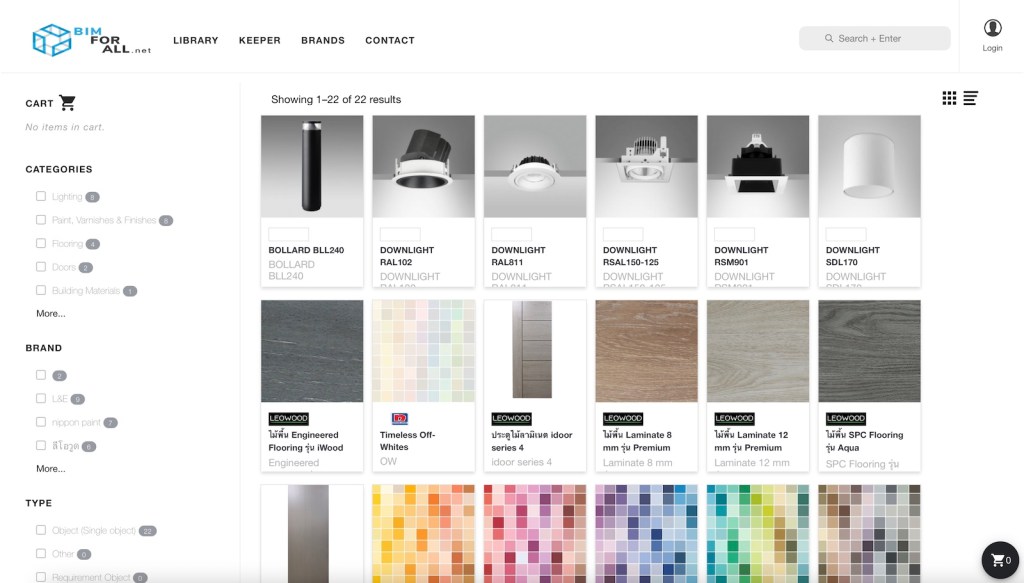Screen dimensions: 1024x583
Task: Open the Library menu
Action: tap(195, 41)
